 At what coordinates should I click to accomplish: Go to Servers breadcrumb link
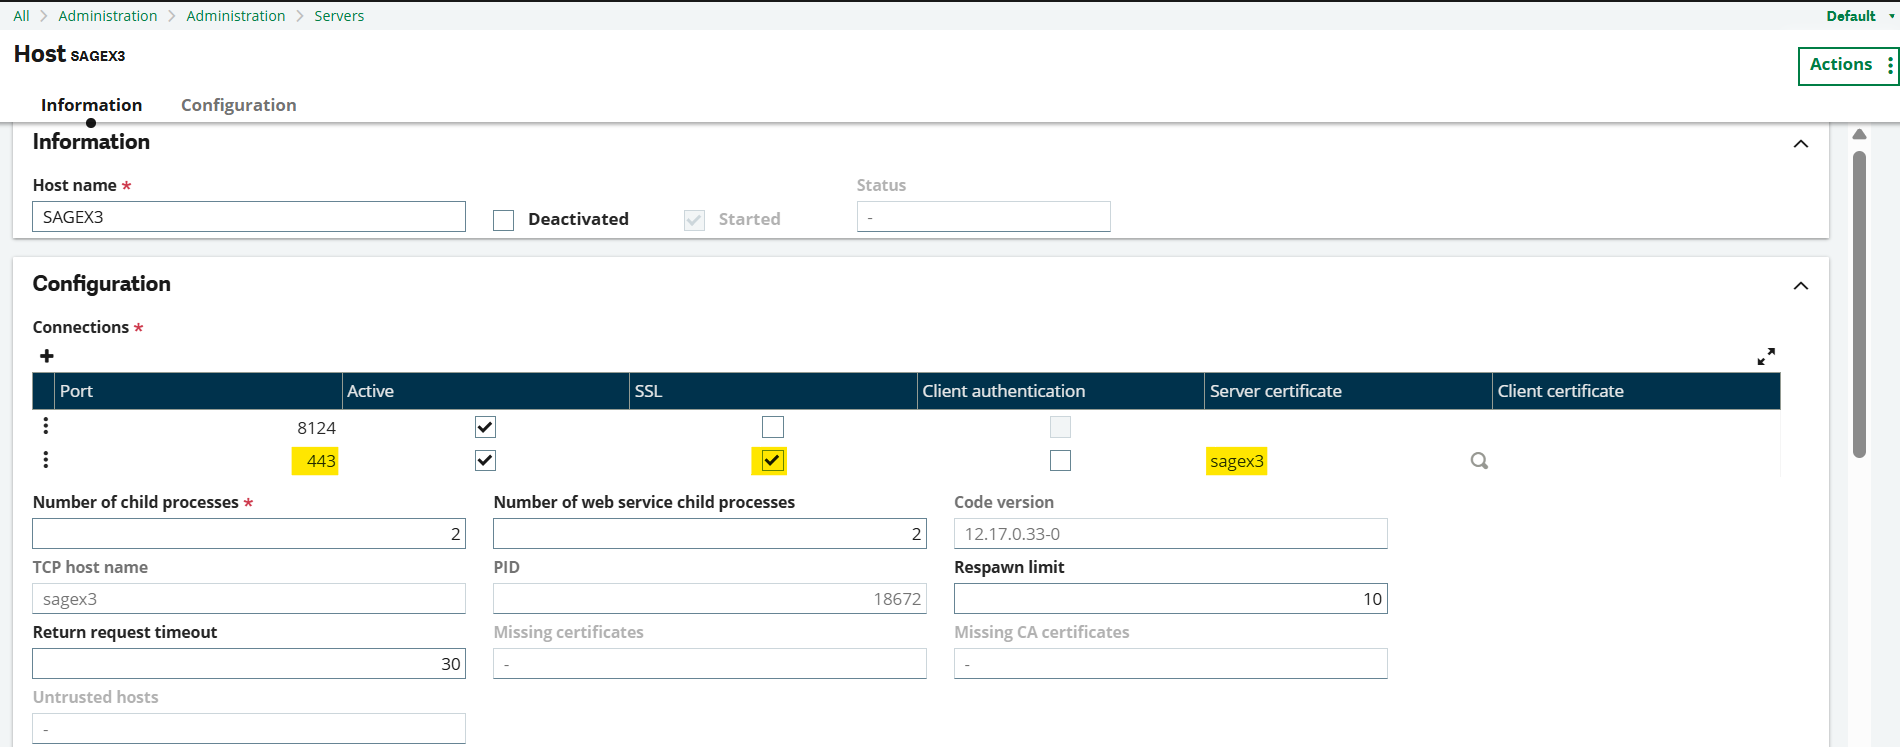click(x=339, y=16)
